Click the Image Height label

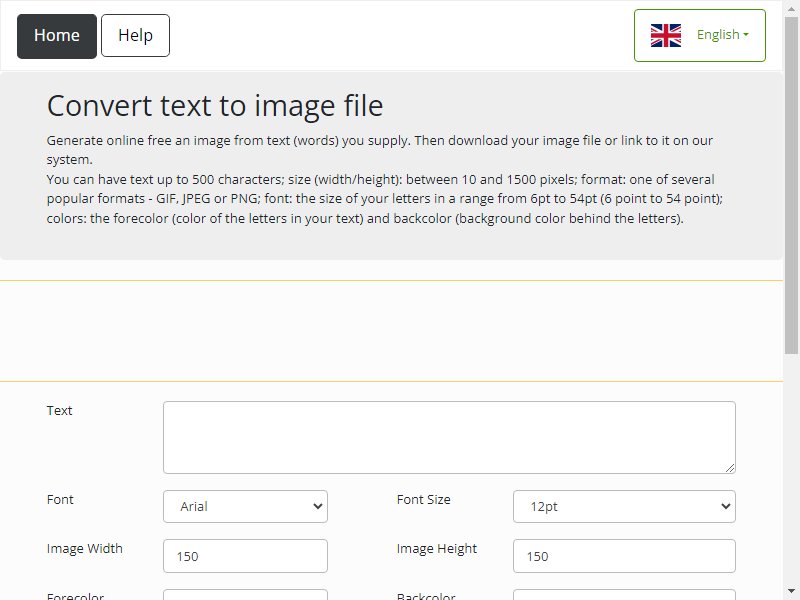pos(437,549)
